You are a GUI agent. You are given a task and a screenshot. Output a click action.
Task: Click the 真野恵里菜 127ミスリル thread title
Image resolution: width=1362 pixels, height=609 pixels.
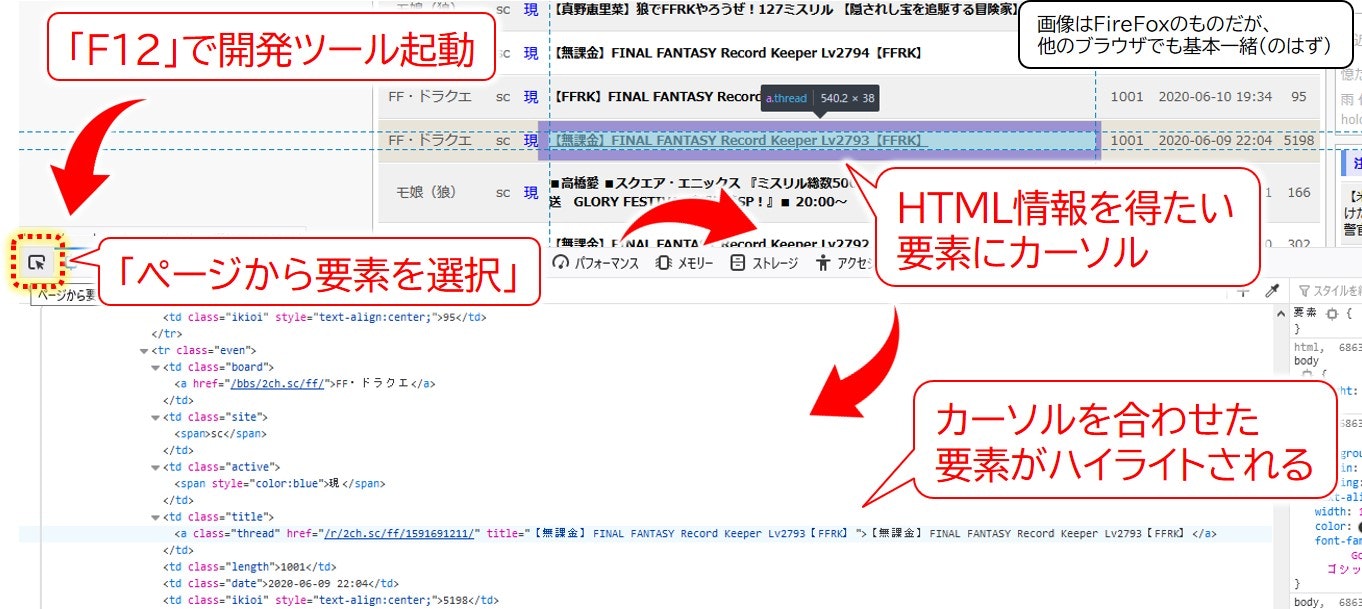point(783,9)
